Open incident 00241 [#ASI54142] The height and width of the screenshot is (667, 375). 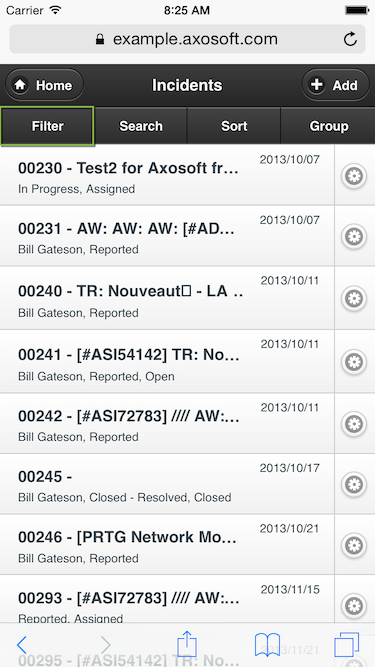pos(167,361)
